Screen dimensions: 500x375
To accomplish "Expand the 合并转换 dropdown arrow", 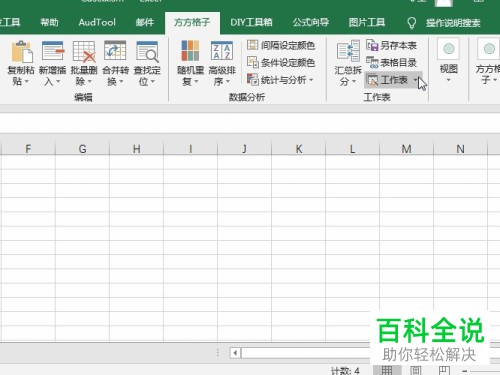I will tap(121, 81).
